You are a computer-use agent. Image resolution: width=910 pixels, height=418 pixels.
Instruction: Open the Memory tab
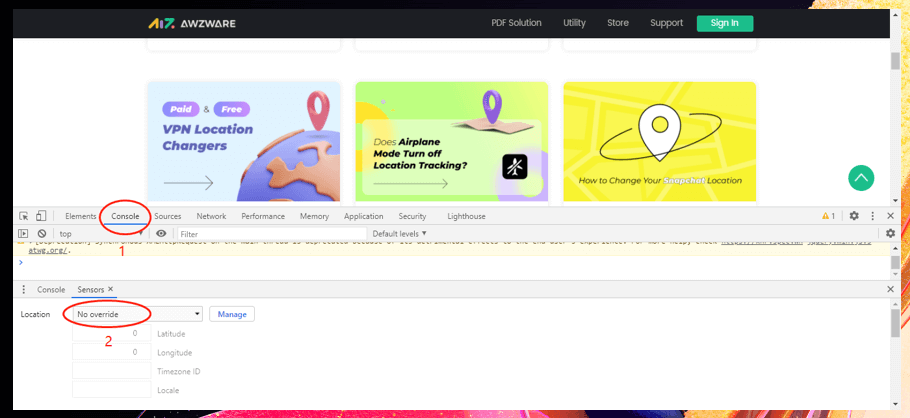click(x=315, y=216)
